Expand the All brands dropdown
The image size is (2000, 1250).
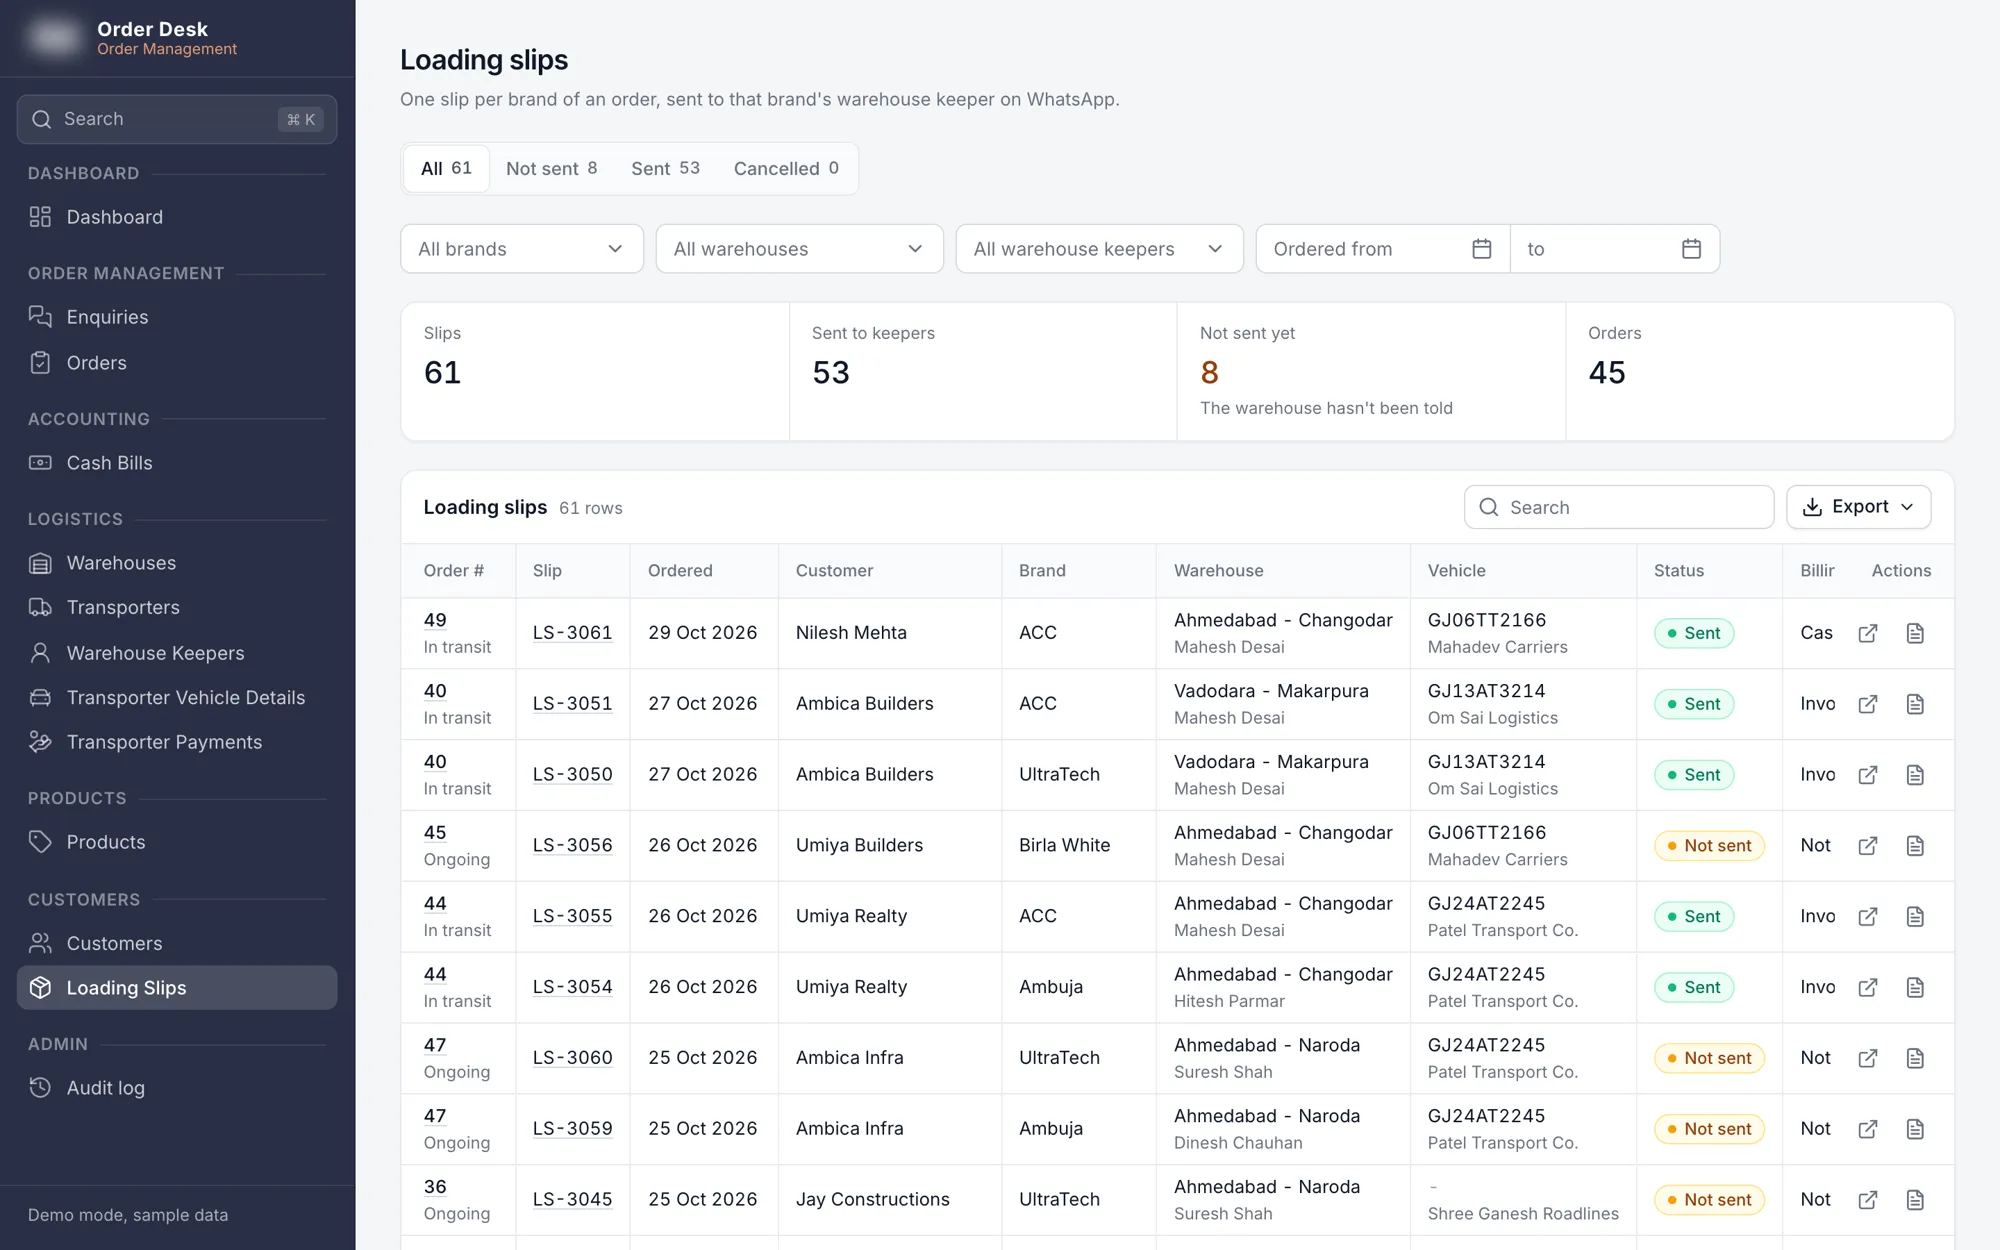[x=522, y=249]
